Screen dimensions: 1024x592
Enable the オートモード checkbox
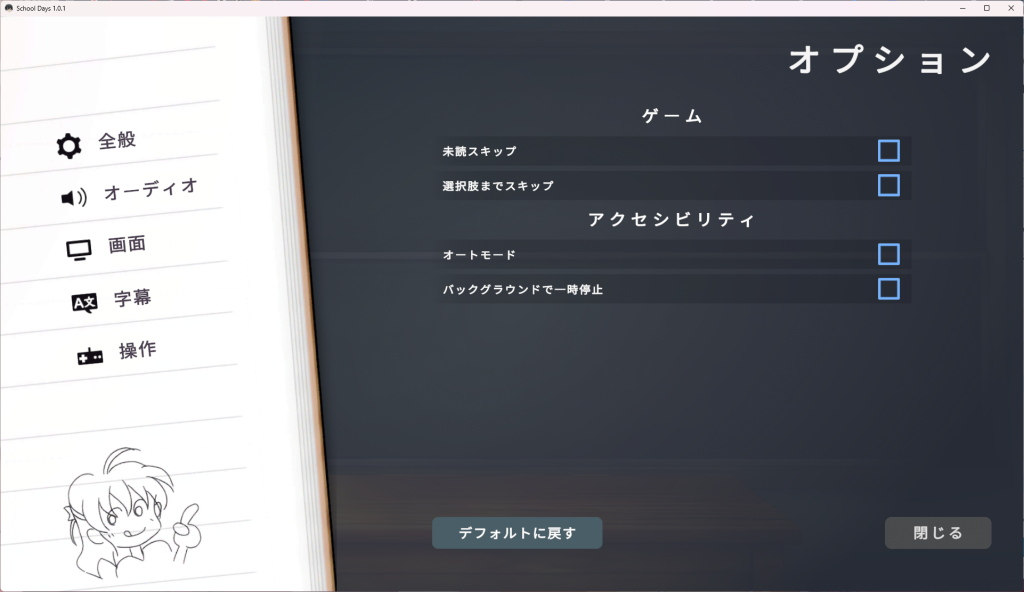[x=888, y=254]
